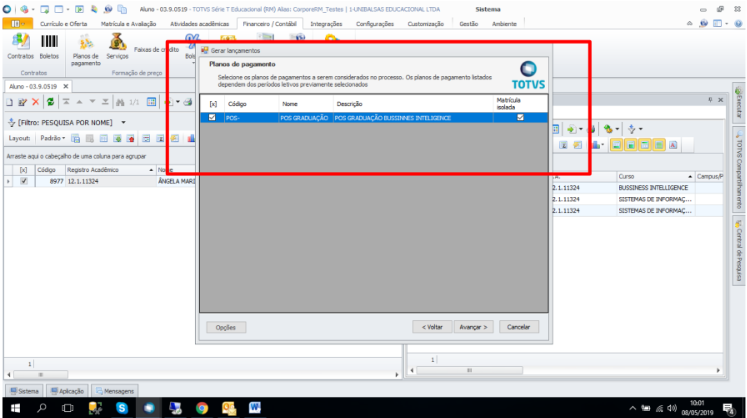Click the Avançar > button
The image size is (747, 418).
coord(474,327)
